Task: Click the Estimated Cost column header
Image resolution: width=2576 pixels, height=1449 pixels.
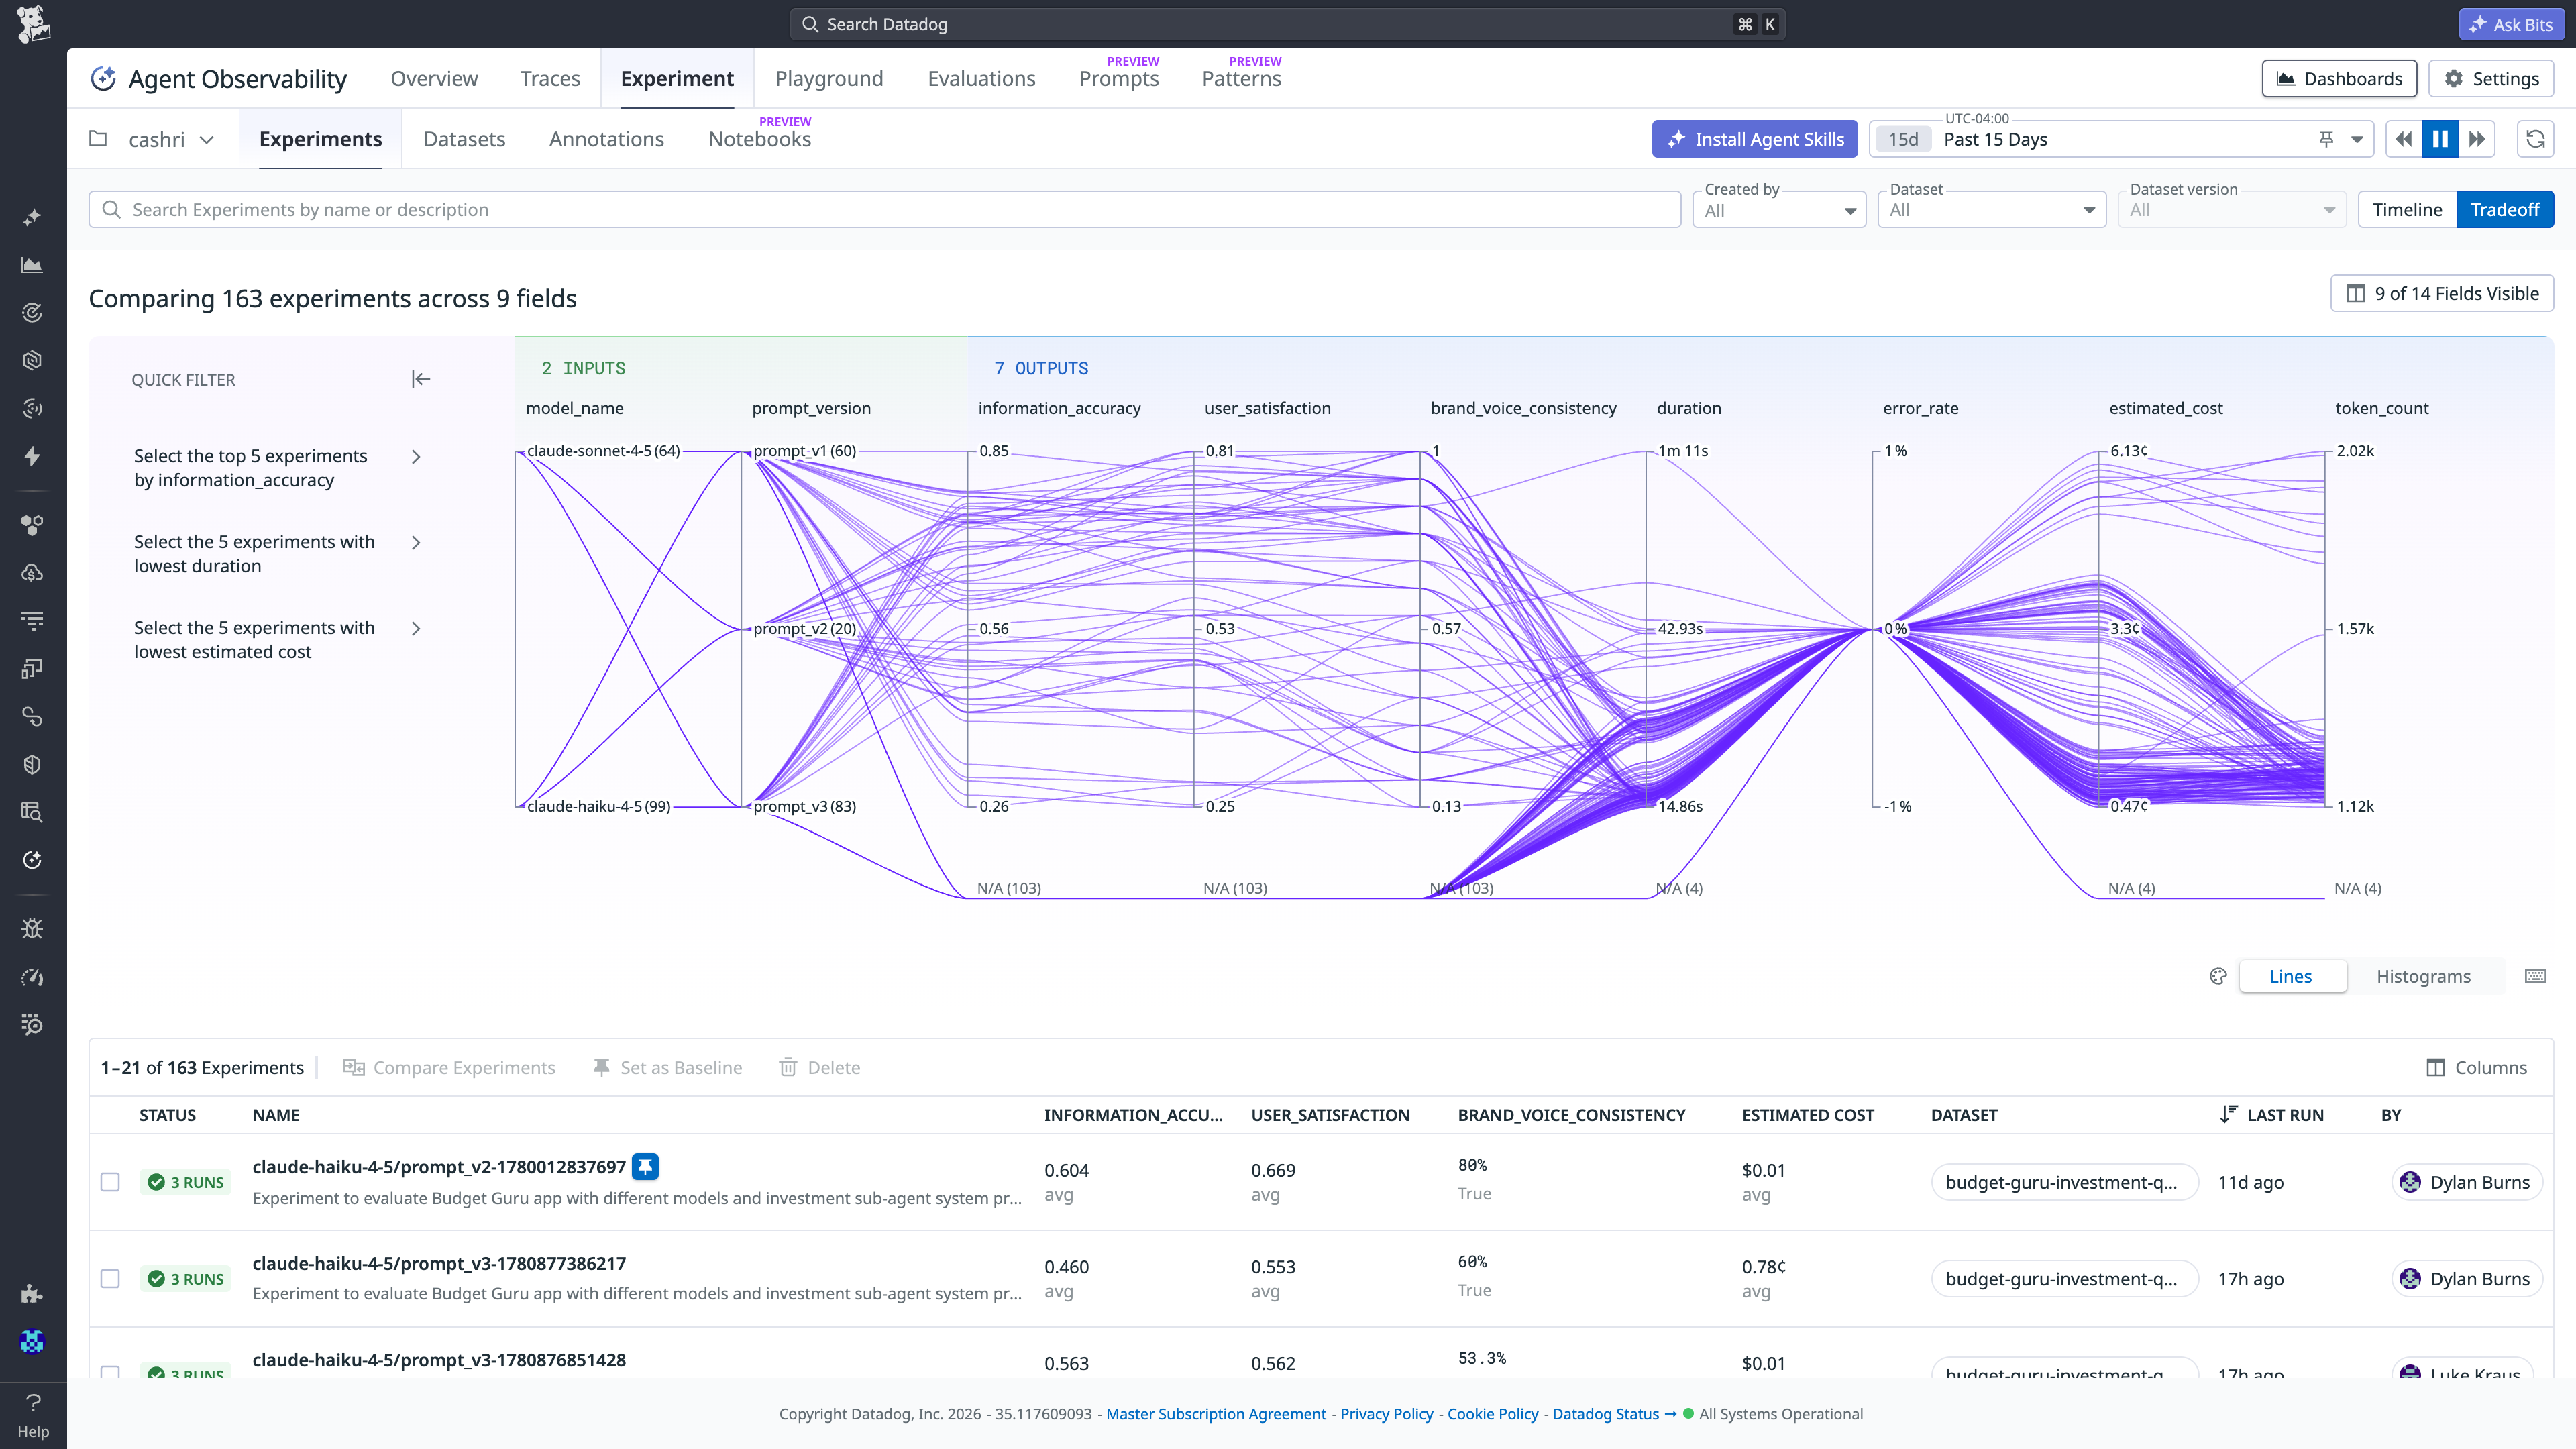Action: tap(1807, 1114)
